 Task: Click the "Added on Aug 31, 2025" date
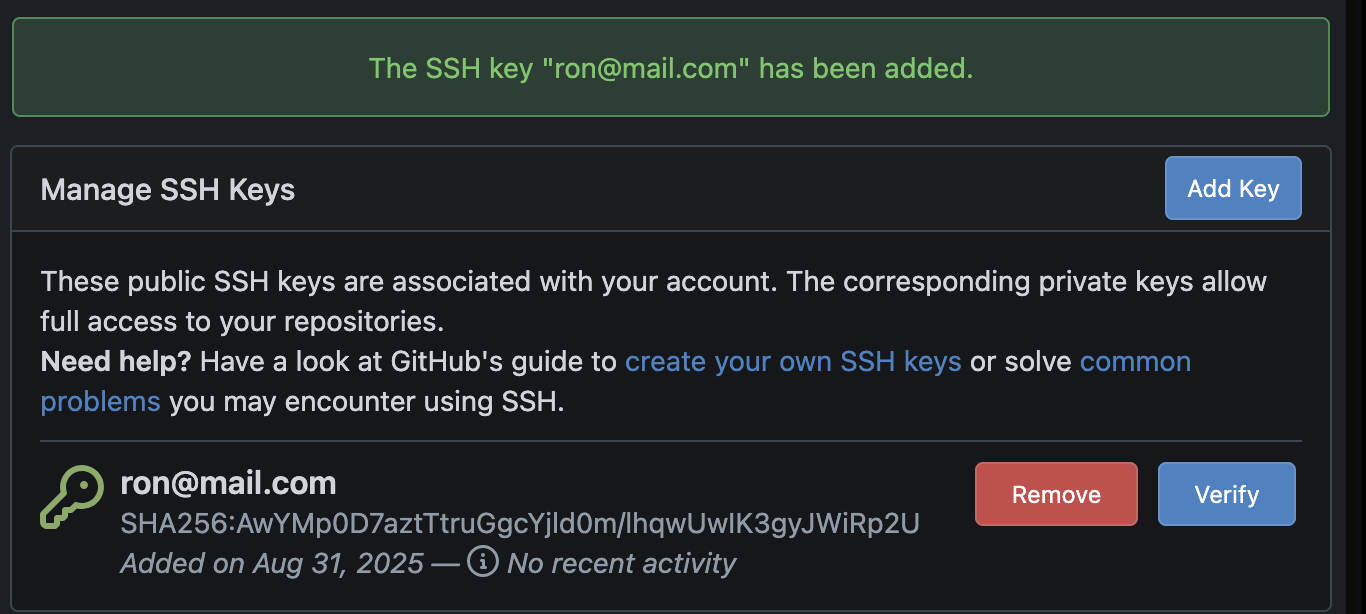(272, 563)
